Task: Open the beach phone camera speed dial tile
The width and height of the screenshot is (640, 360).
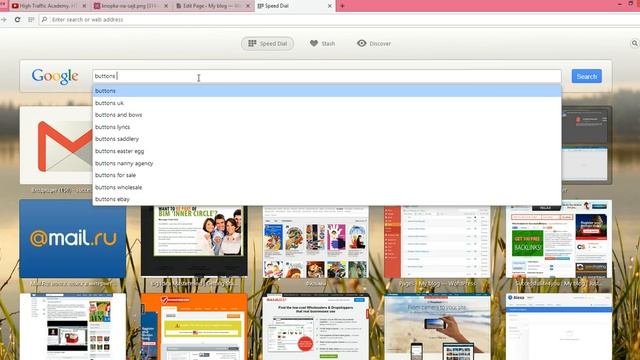Action: [x=437, y=327]
